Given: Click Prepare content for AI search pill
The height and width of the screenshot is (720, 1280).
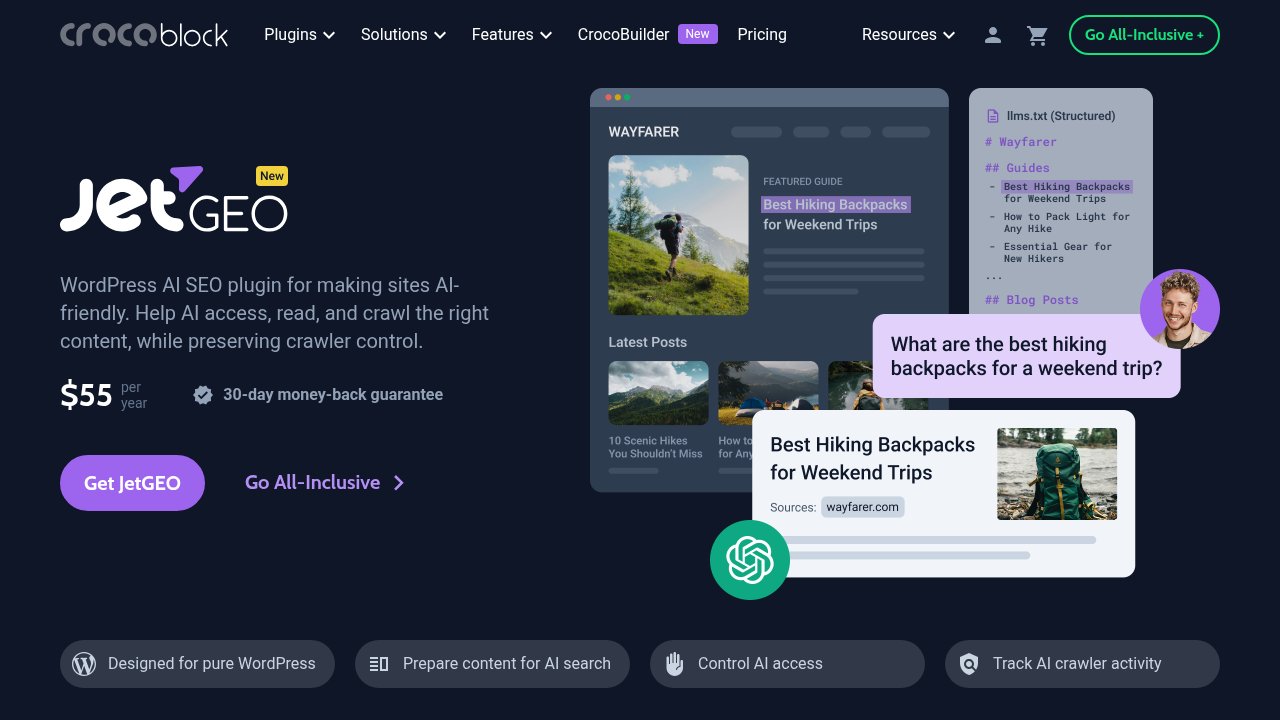Looking at the screenshot, I should 492,664.
